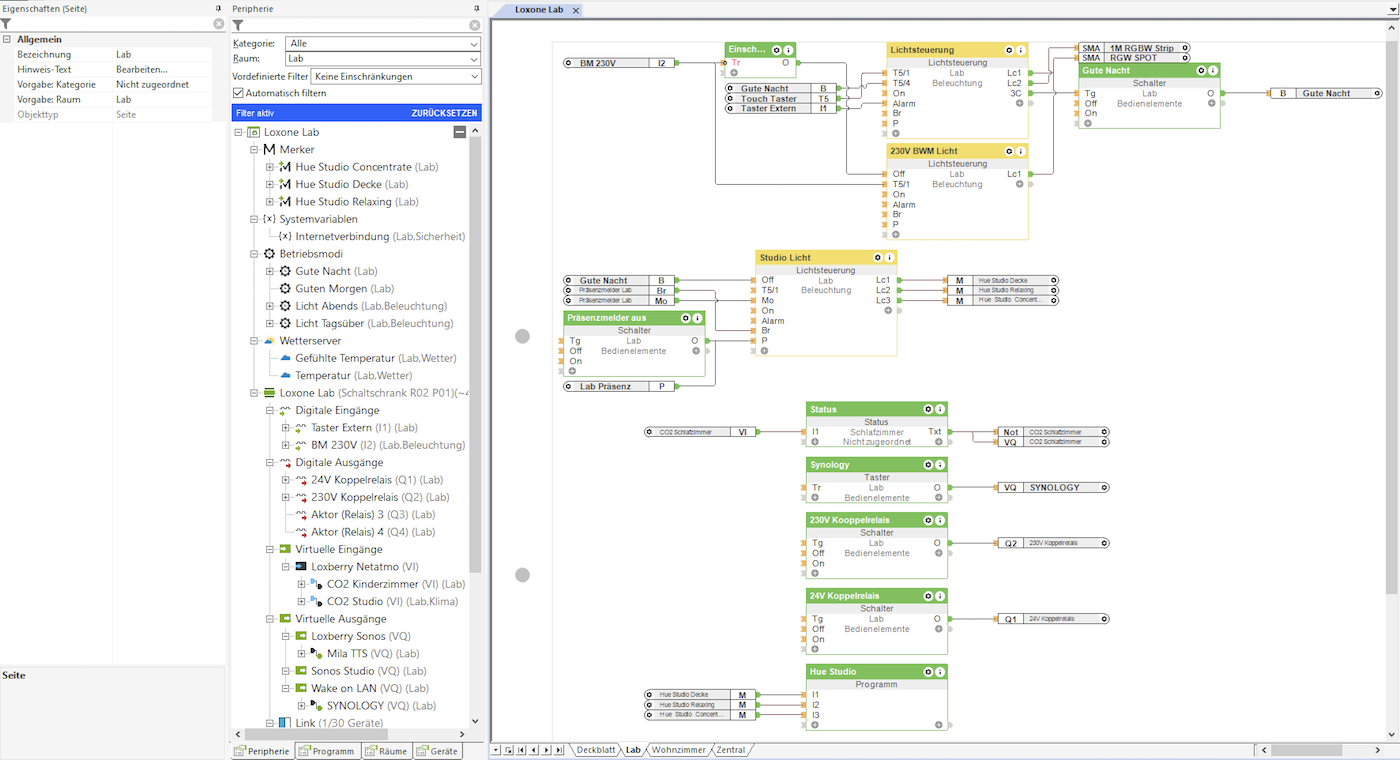Viewport: 1400px width, 760px height.
Task: Pin the Eigenschaften panel
Action: pos(219,9)
